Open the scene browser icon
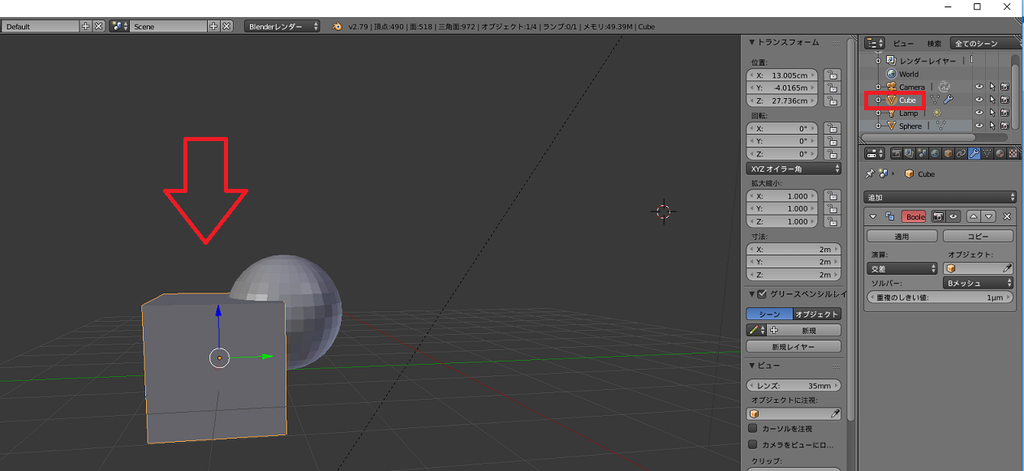 [118, 26]
